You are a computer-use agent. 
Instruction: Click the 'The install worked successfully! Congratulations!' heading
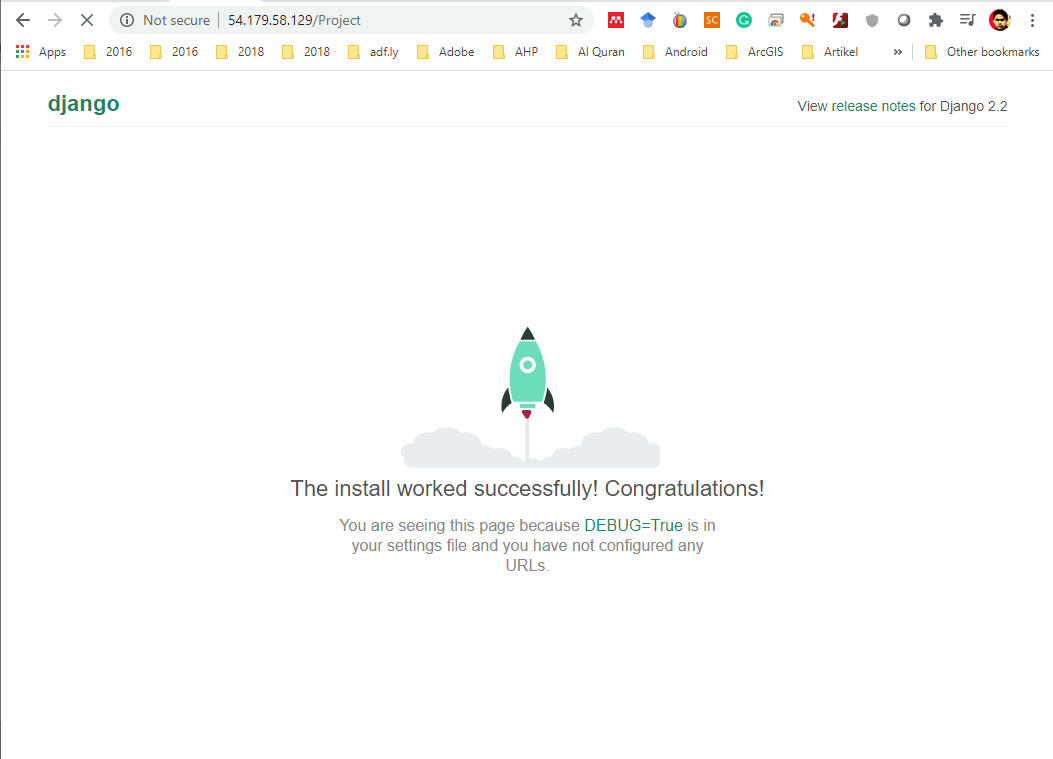tap(527, 488)
